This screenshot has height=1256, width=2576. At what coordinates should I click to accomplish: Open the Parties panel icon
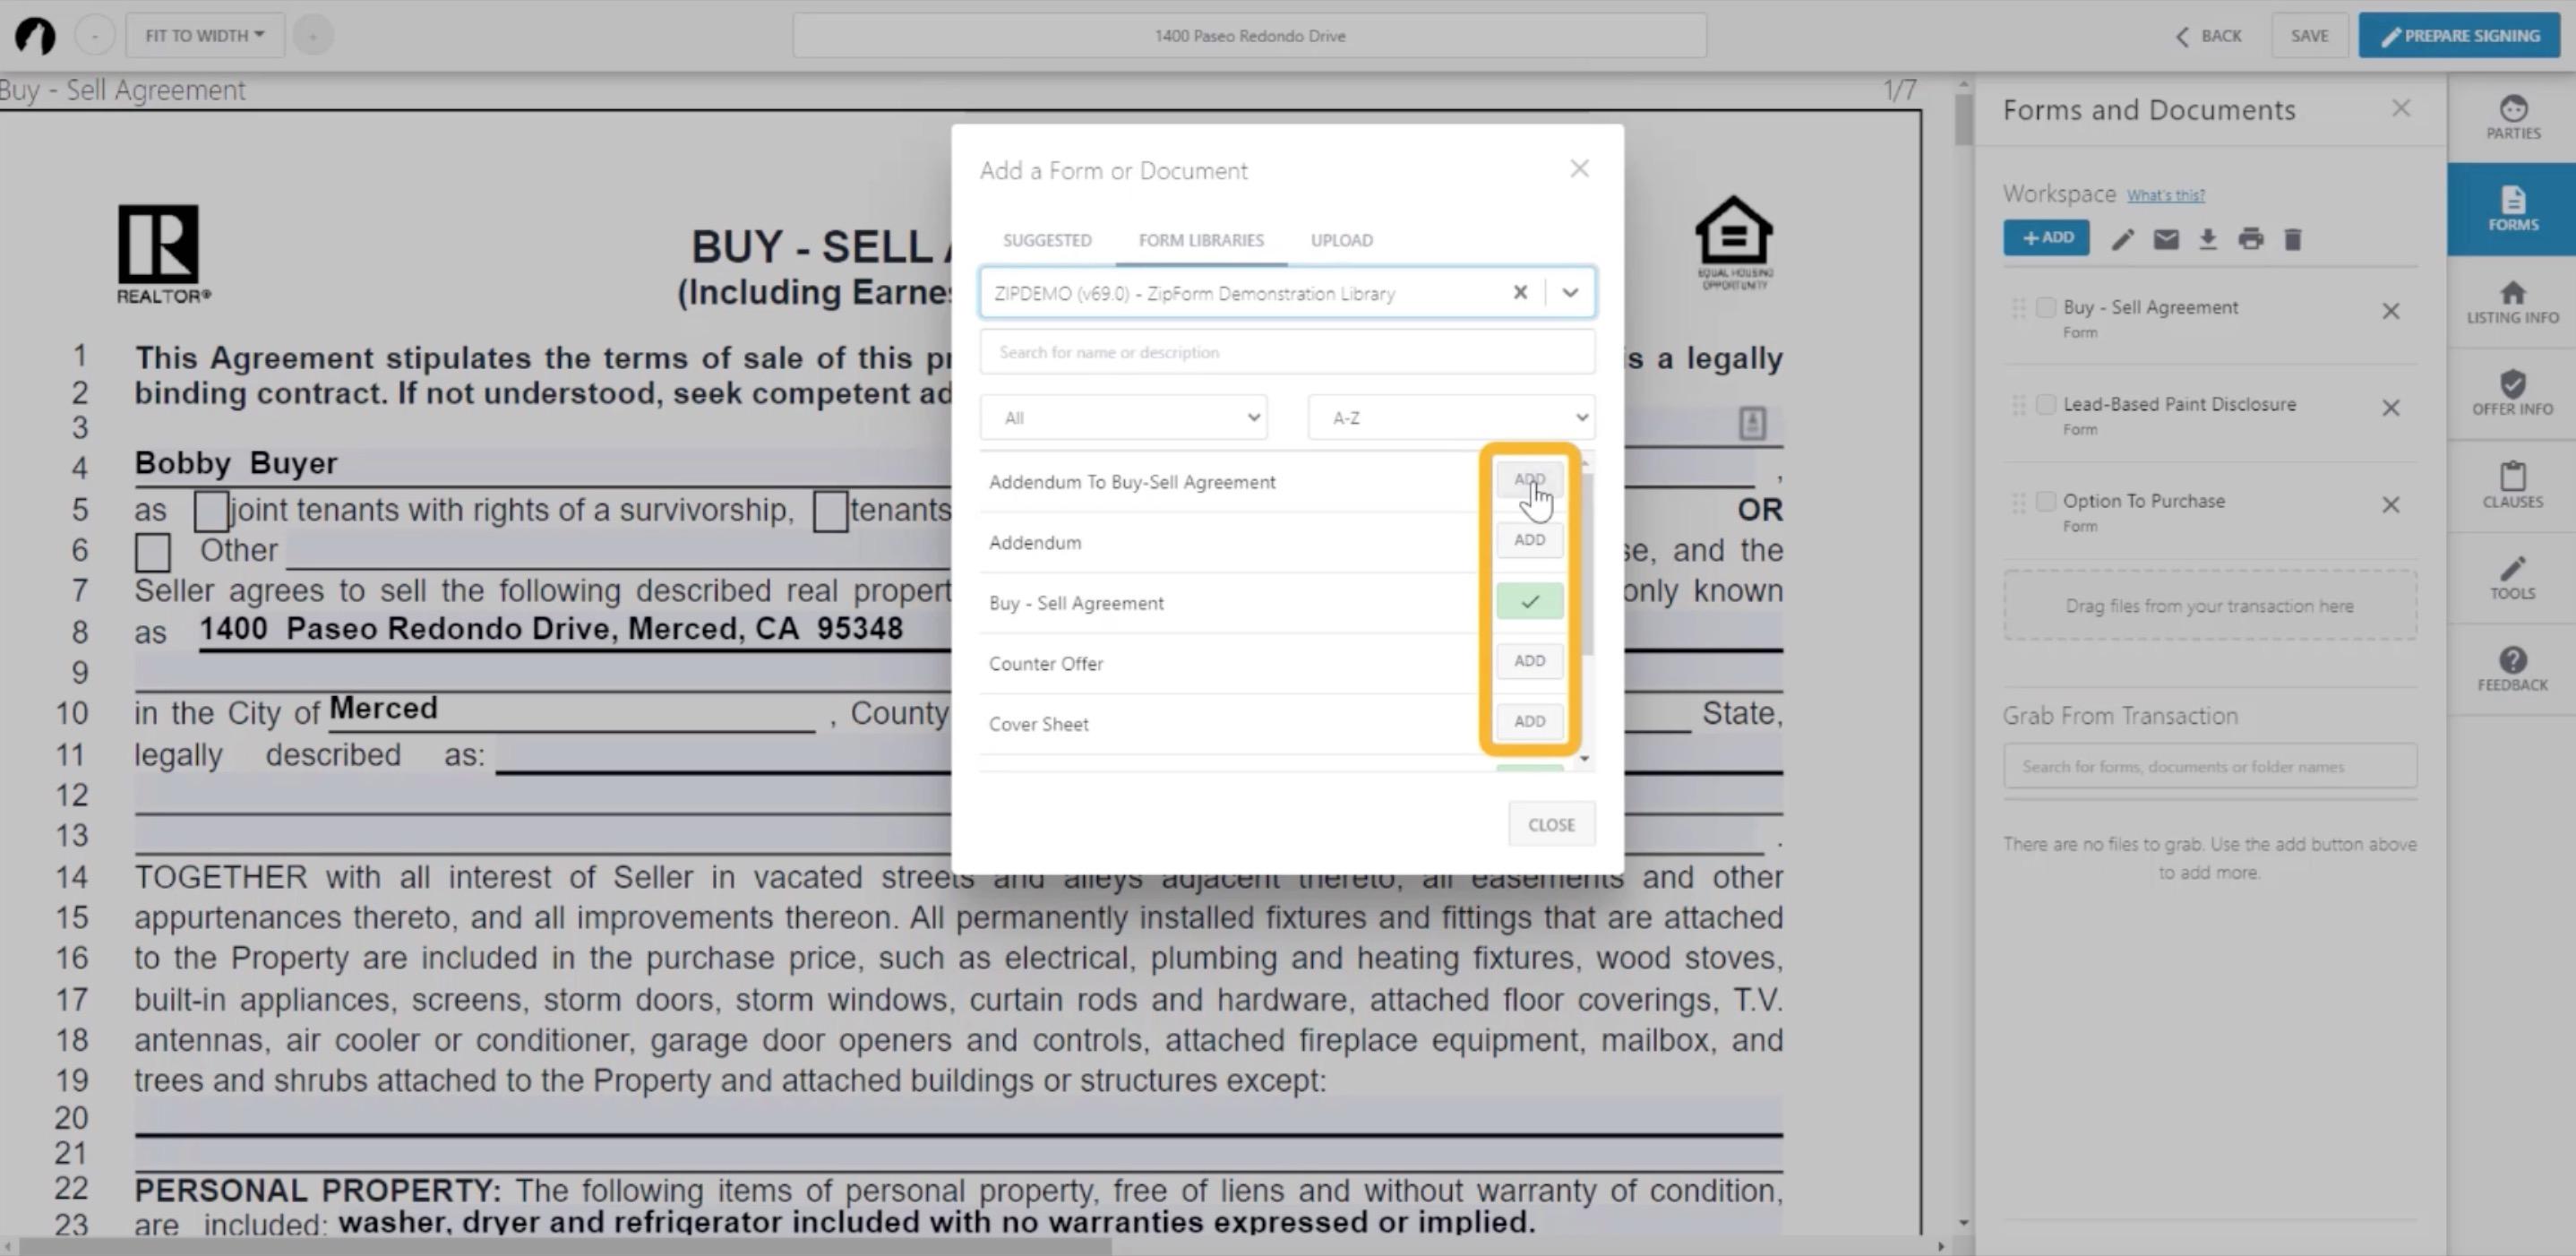click(2512, 116)
